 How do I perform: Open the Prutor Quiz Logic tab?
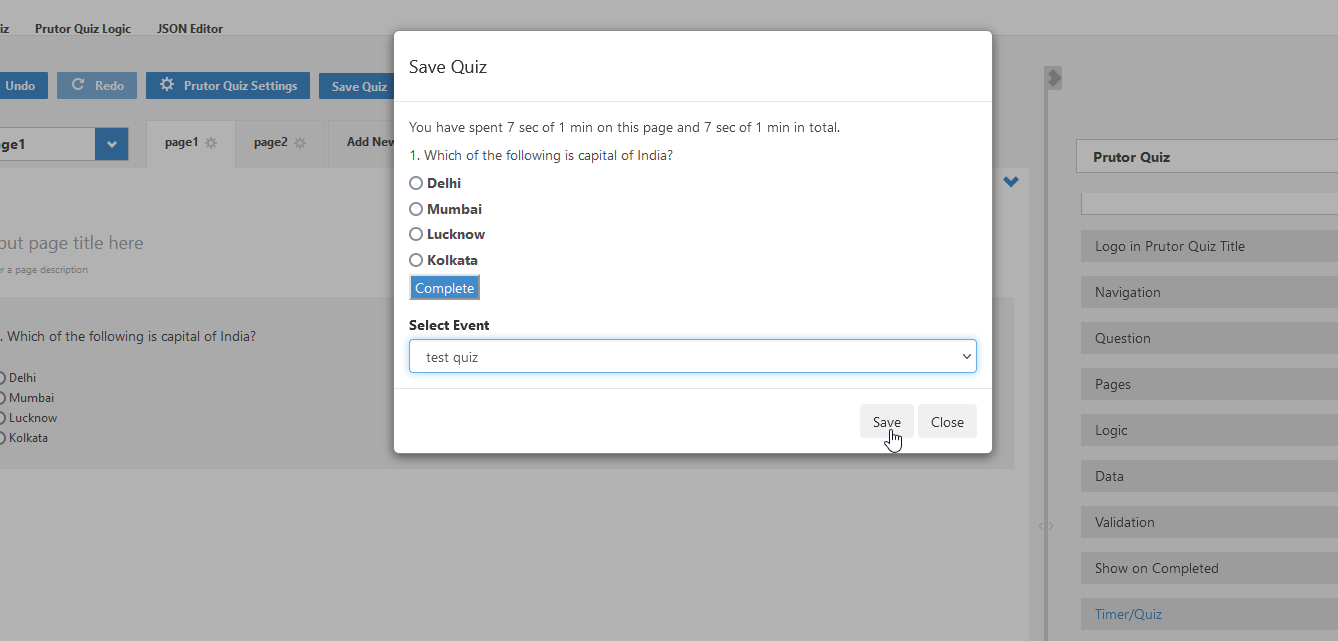[83, 29]
